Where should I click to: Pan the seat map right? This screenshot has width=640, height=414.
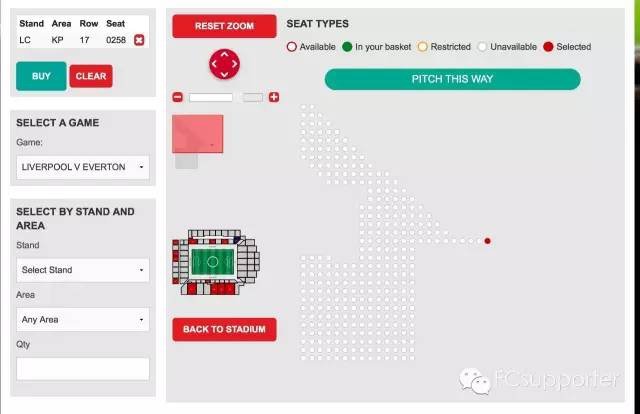pyautogui.click(x=235, y=65)
